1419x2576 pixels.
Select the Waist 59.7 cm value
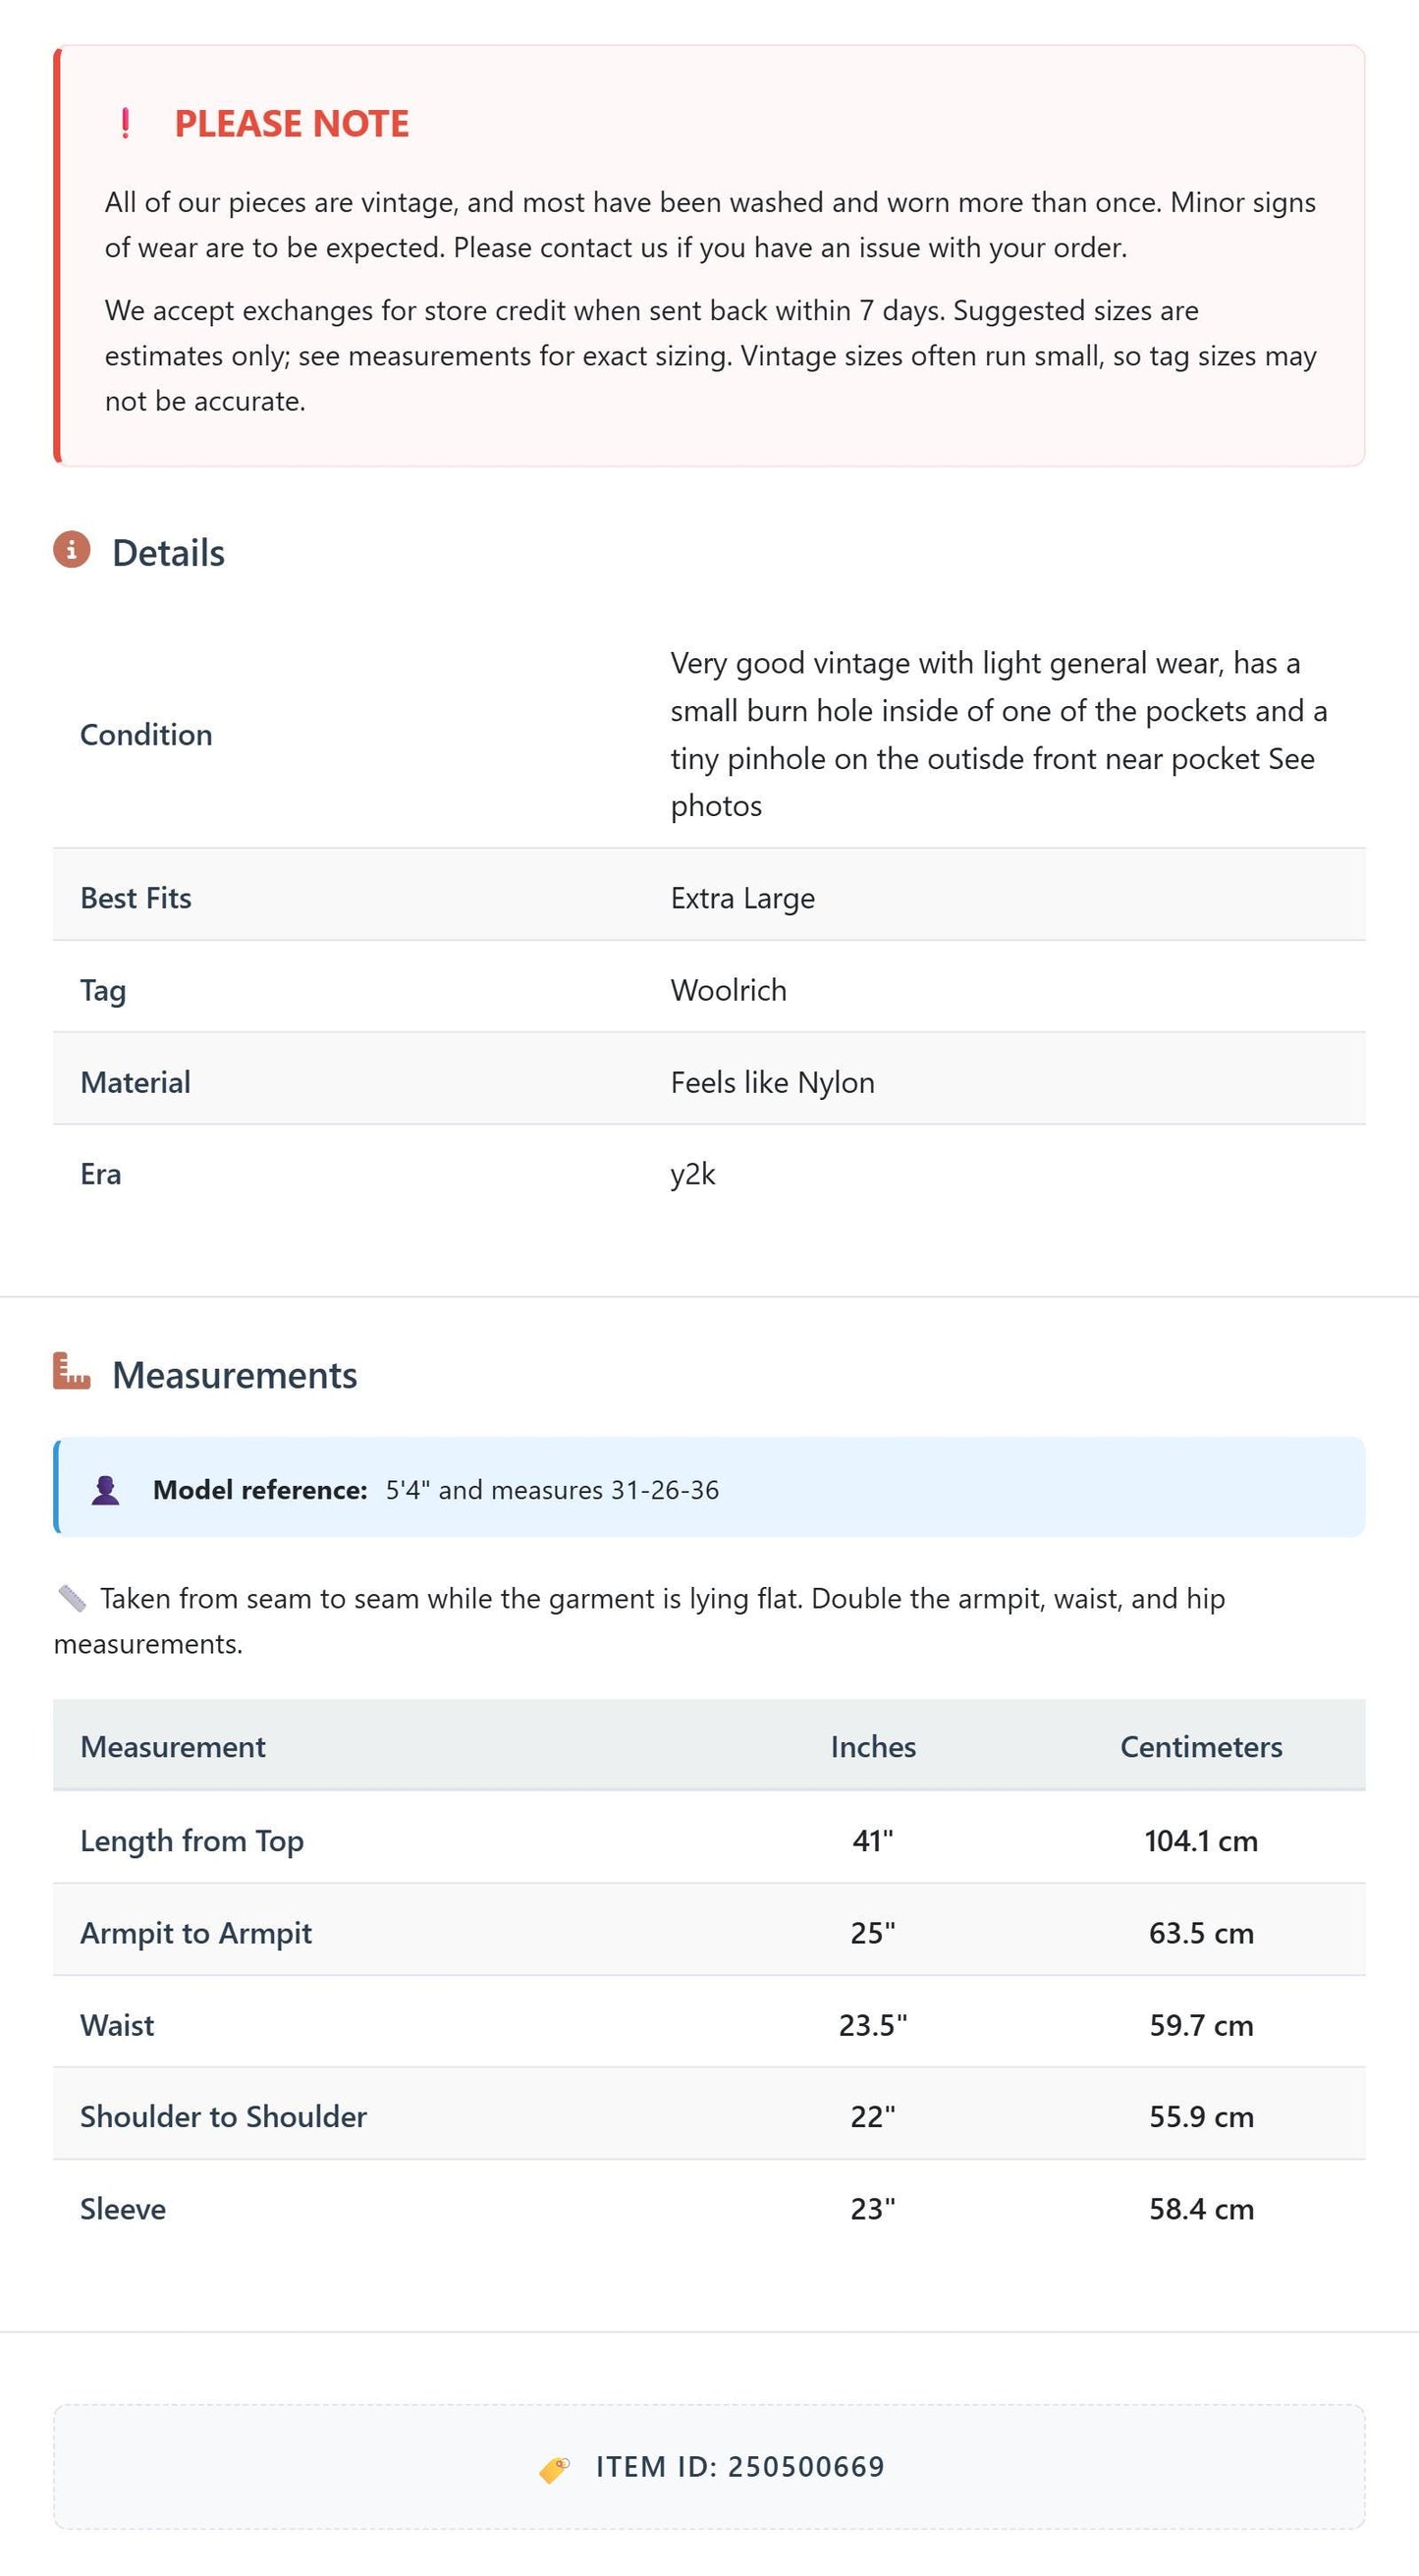pos(1201,2025)
